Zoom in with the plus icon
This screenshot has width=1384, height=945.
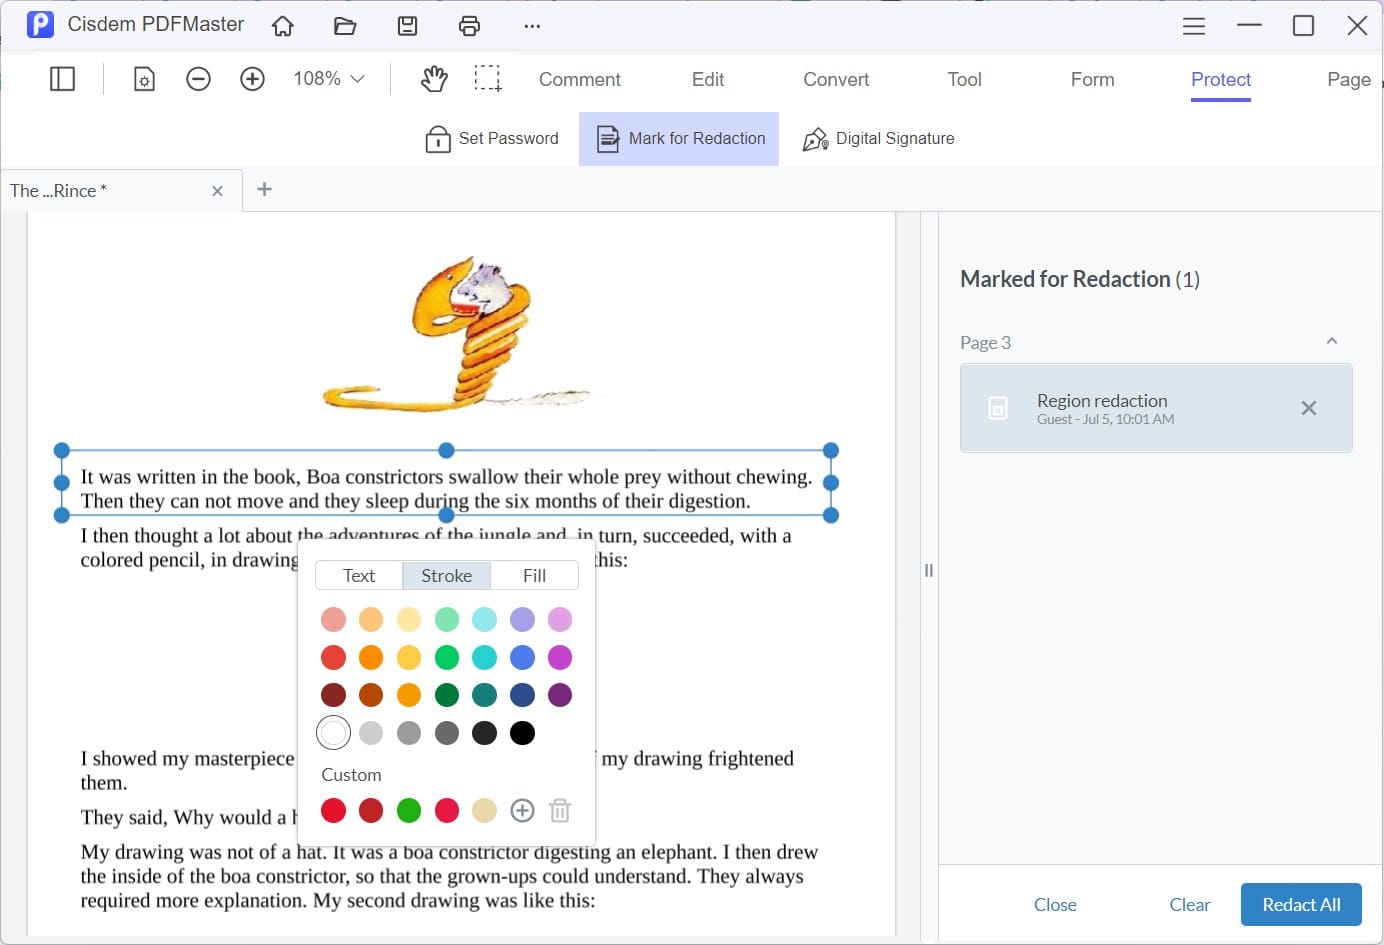[x=252, y=79]
